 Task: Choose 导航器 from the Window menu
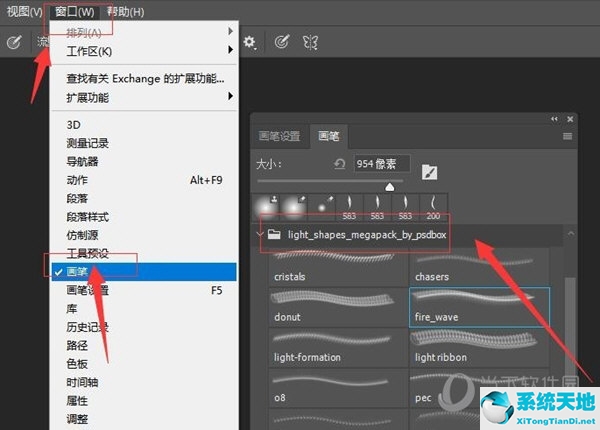click(82, 162)
